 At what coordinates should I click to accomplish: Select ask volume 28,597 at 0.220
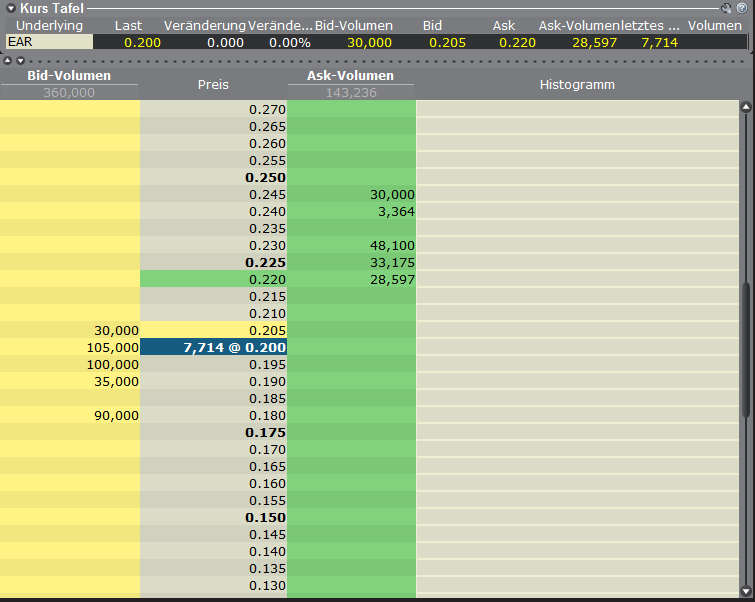[351, 279]
